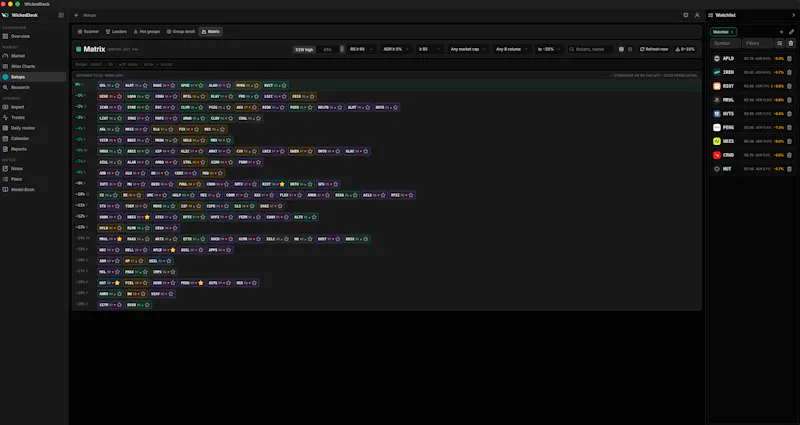Unstar MRVL chip in the matrix
The height and width of the screenshot is (425, 800).
(119, 239)
